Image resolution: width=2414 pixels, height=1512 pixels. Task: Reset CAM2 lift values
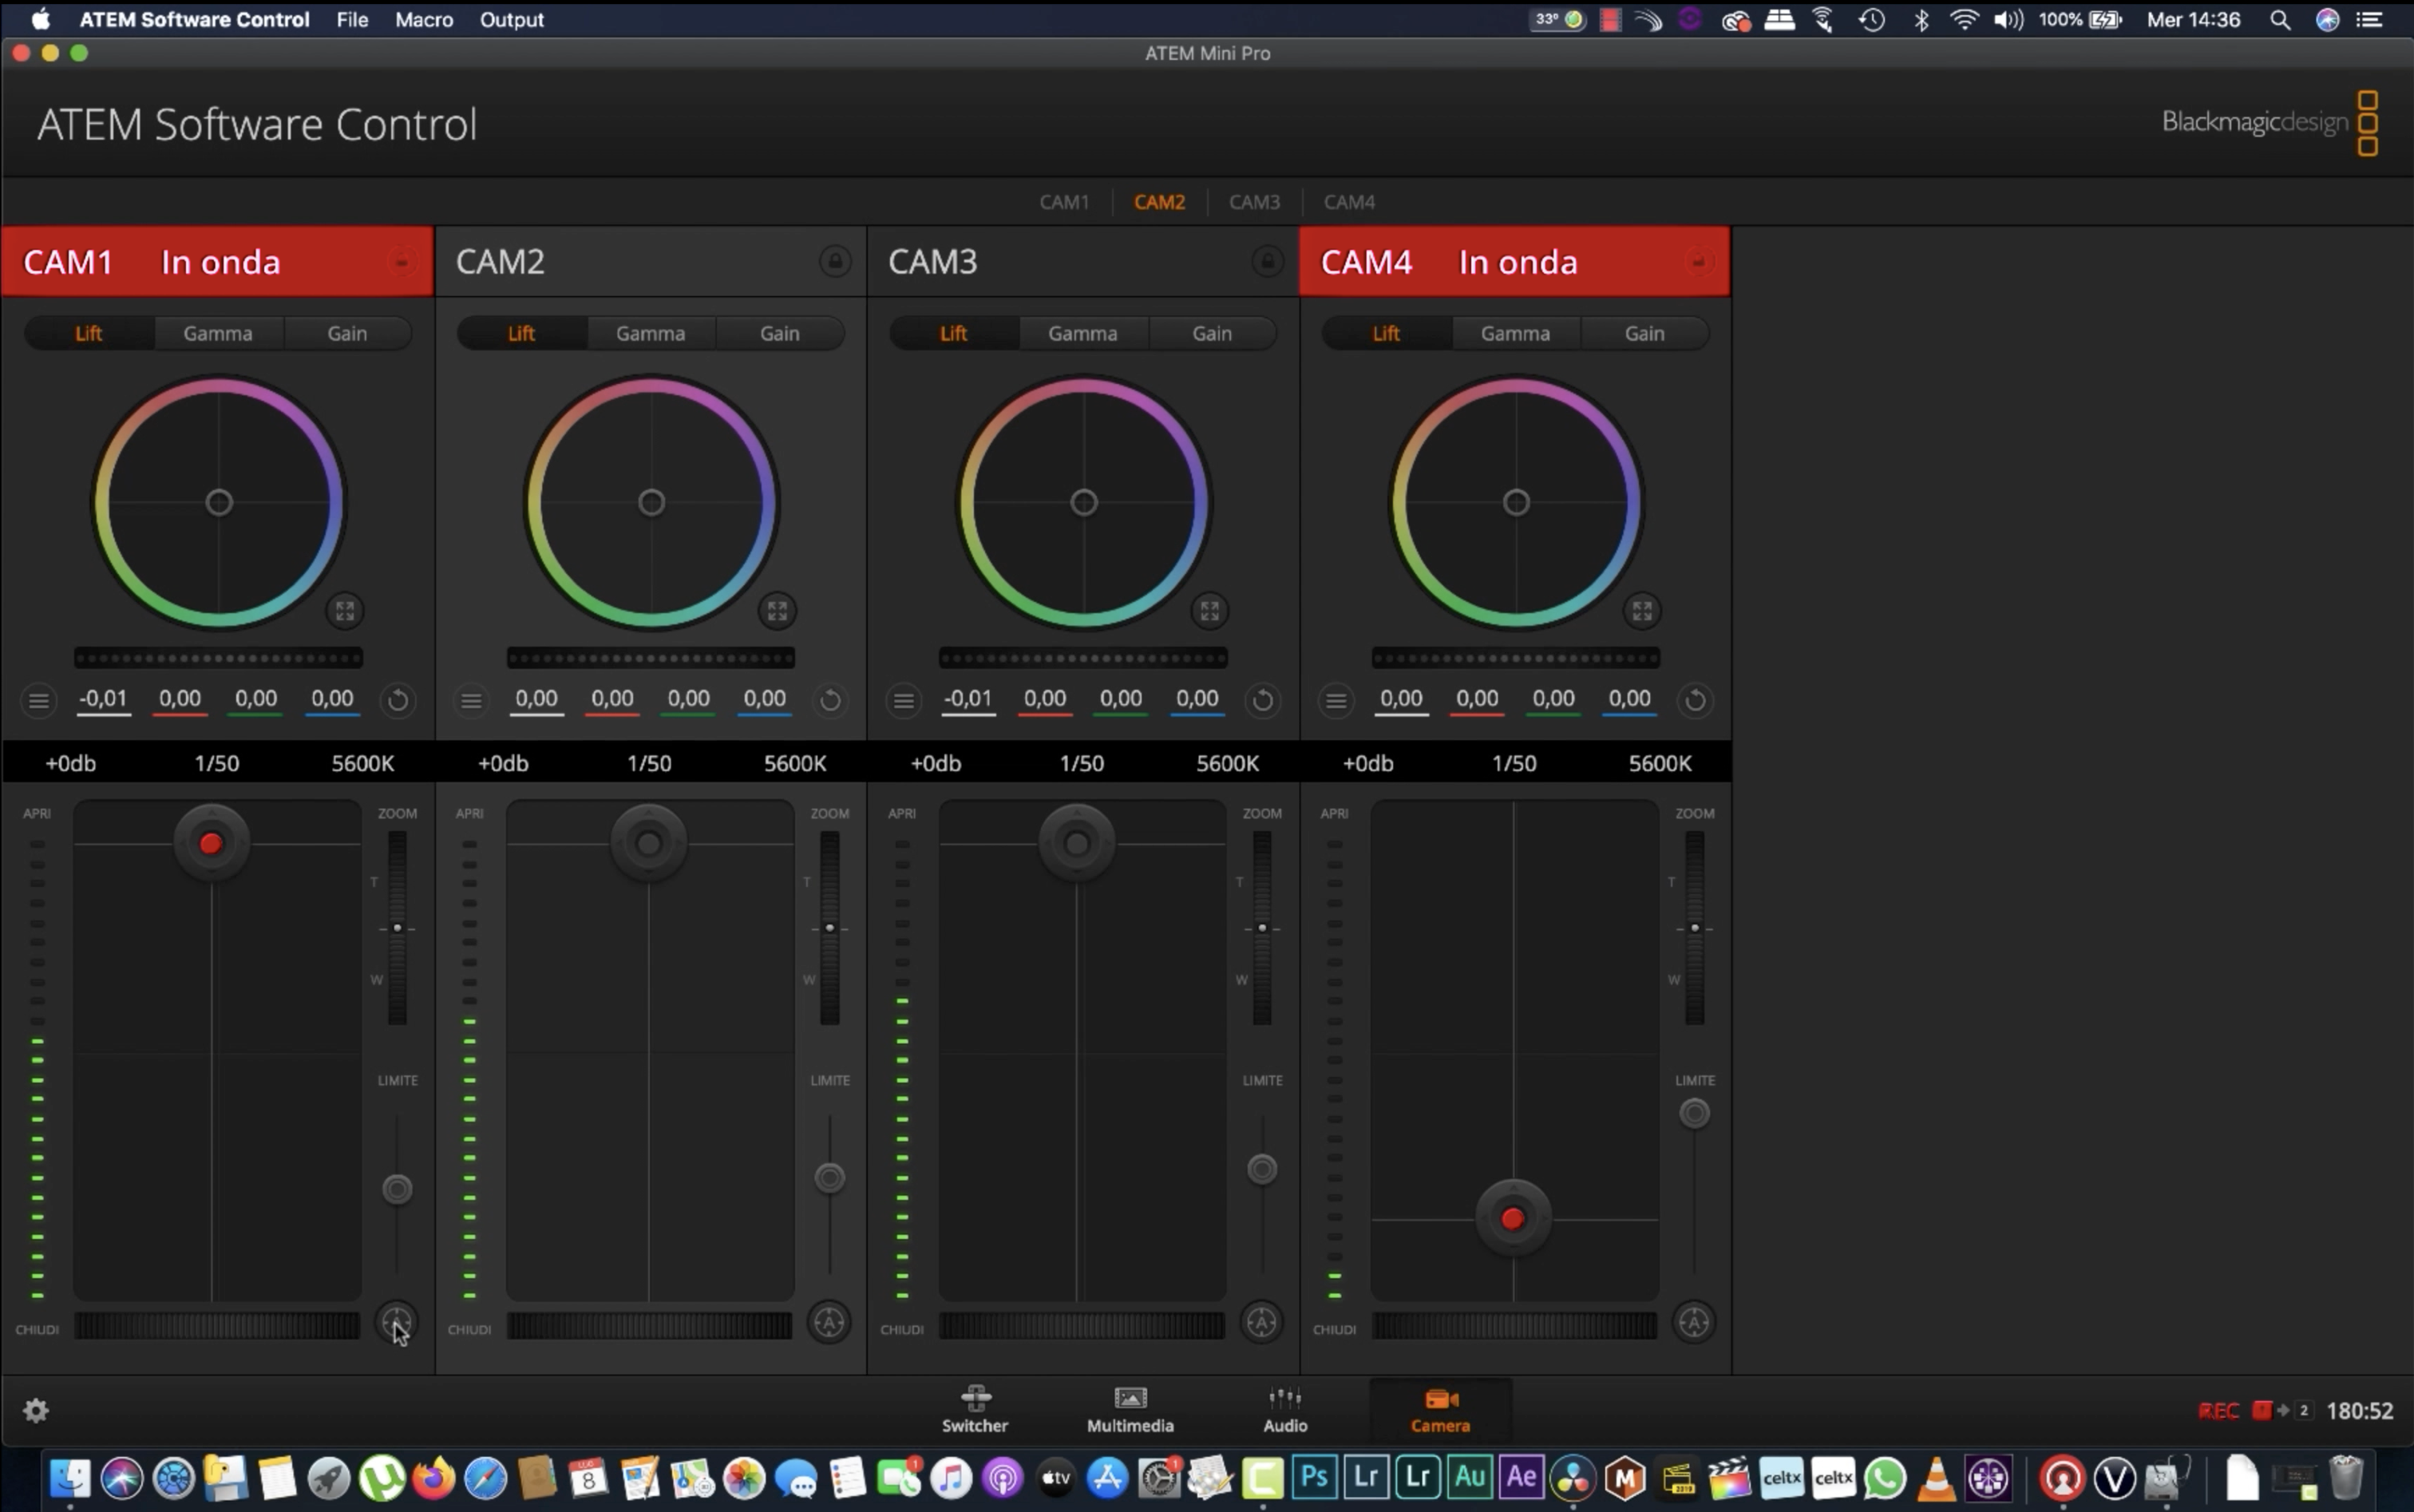pos(830,700)
